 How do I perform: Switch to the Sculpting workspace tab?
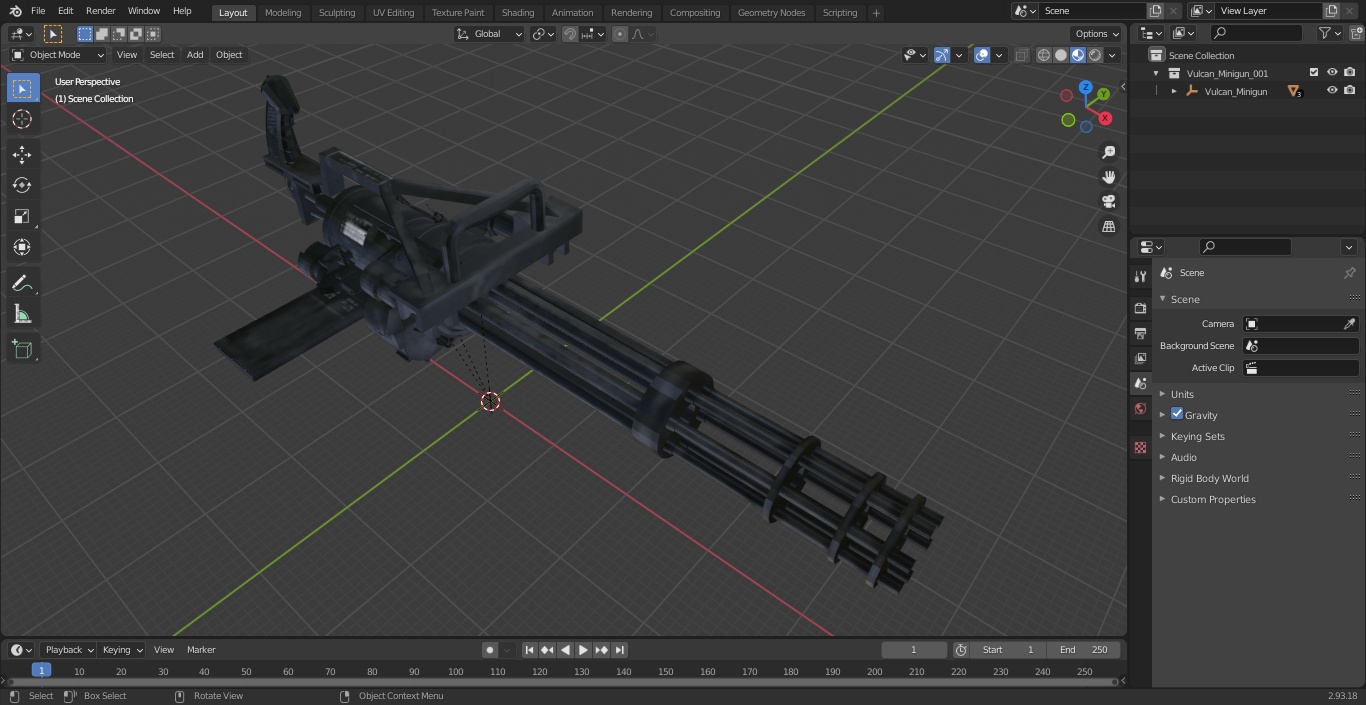tap(337, 13)
